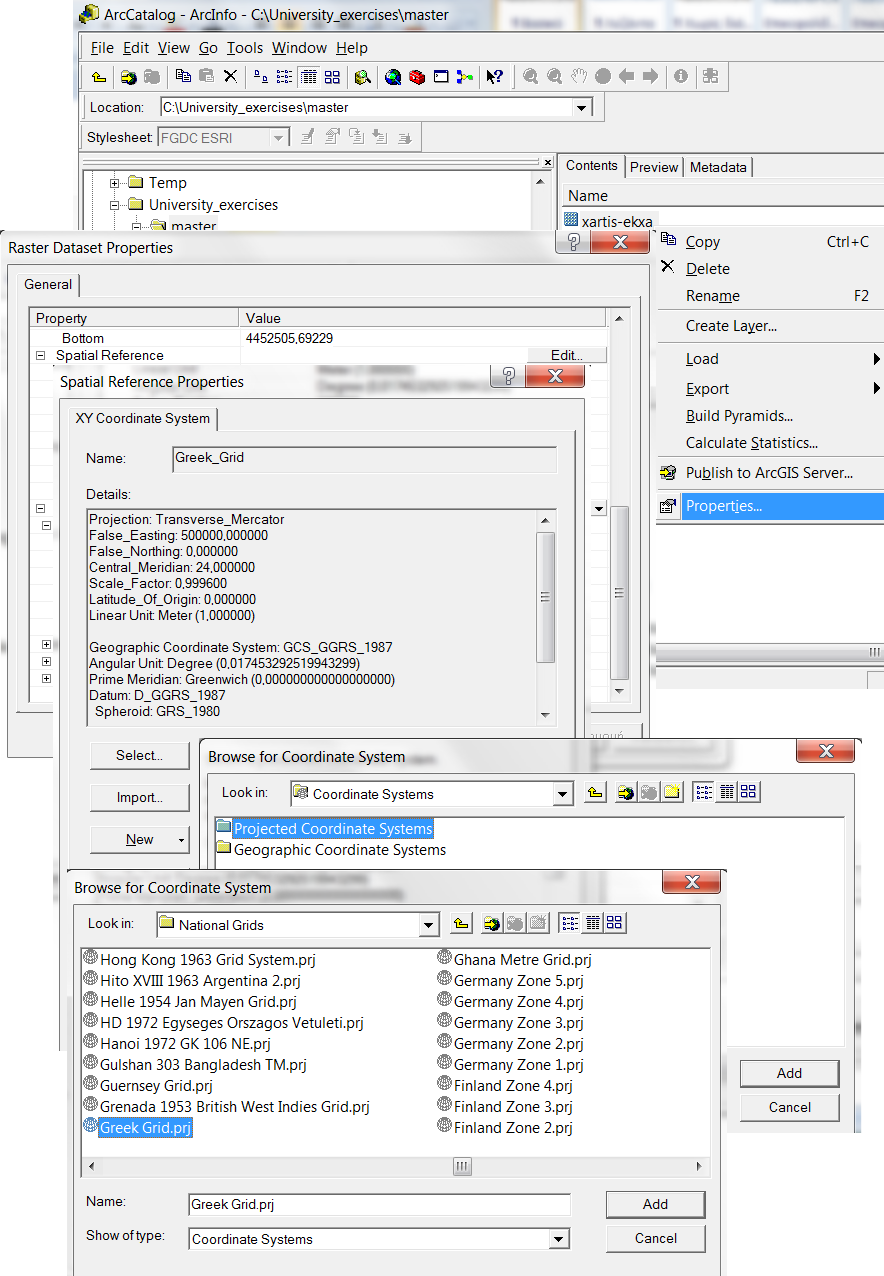884x1276 pixels.
Task: Click Connect To Folder icon in National Grids dialog
Action: point(491,923)
